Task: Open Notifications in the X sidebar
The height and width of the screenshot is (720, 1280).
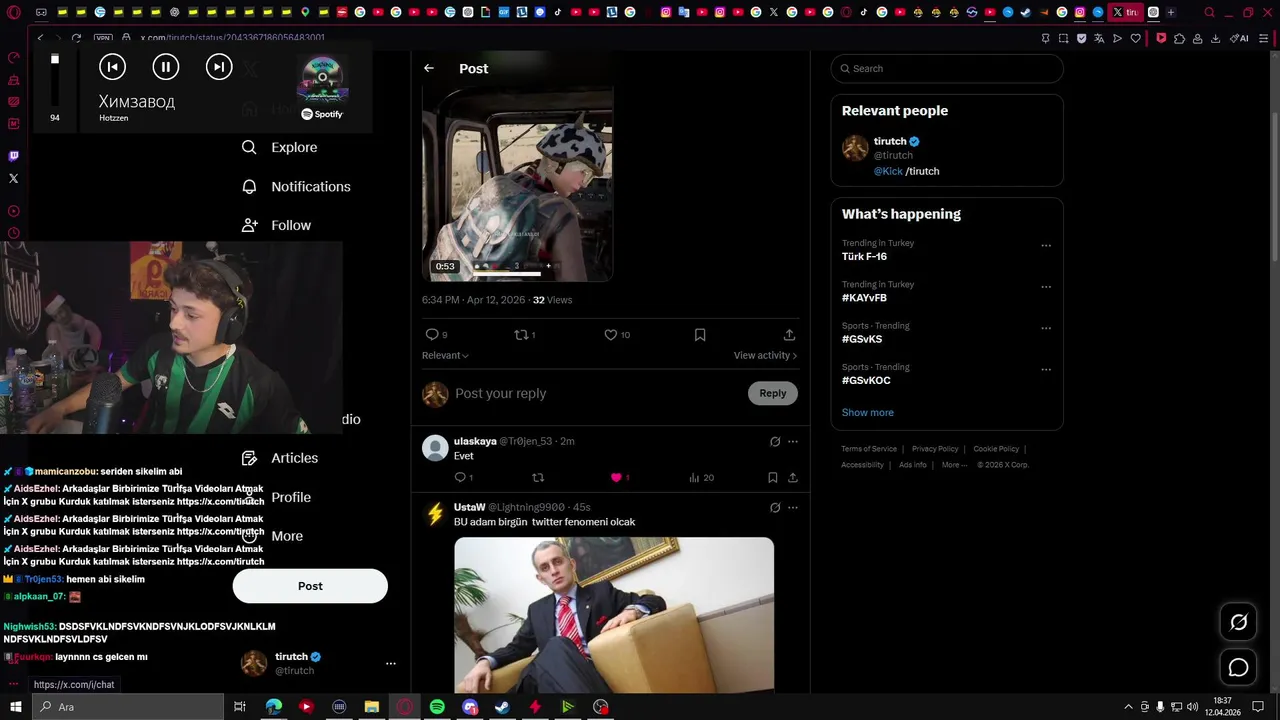Action: [x=296, y=186]
